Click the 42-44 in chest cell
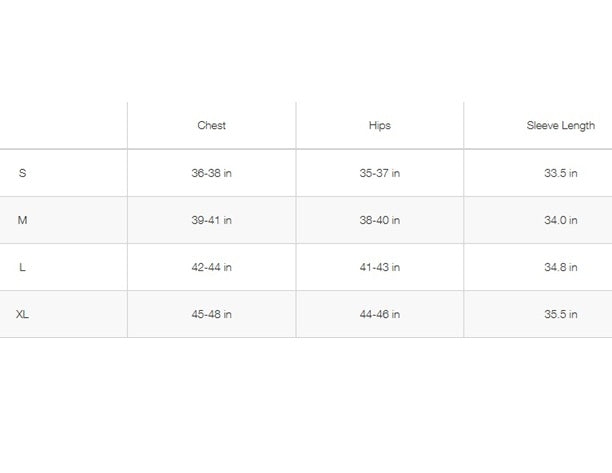612x473 pixels. (x=211, y=267)
